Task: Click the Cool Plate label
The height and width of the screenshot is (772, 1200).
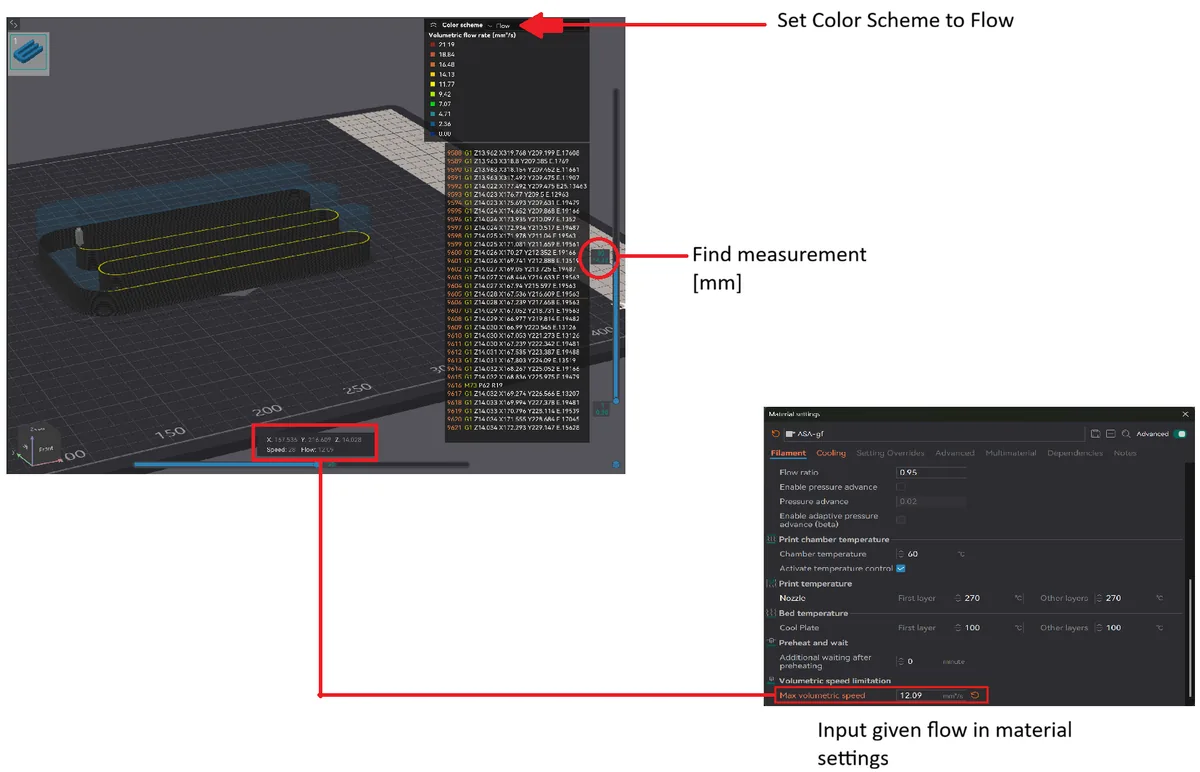Action: pos(799,628)
